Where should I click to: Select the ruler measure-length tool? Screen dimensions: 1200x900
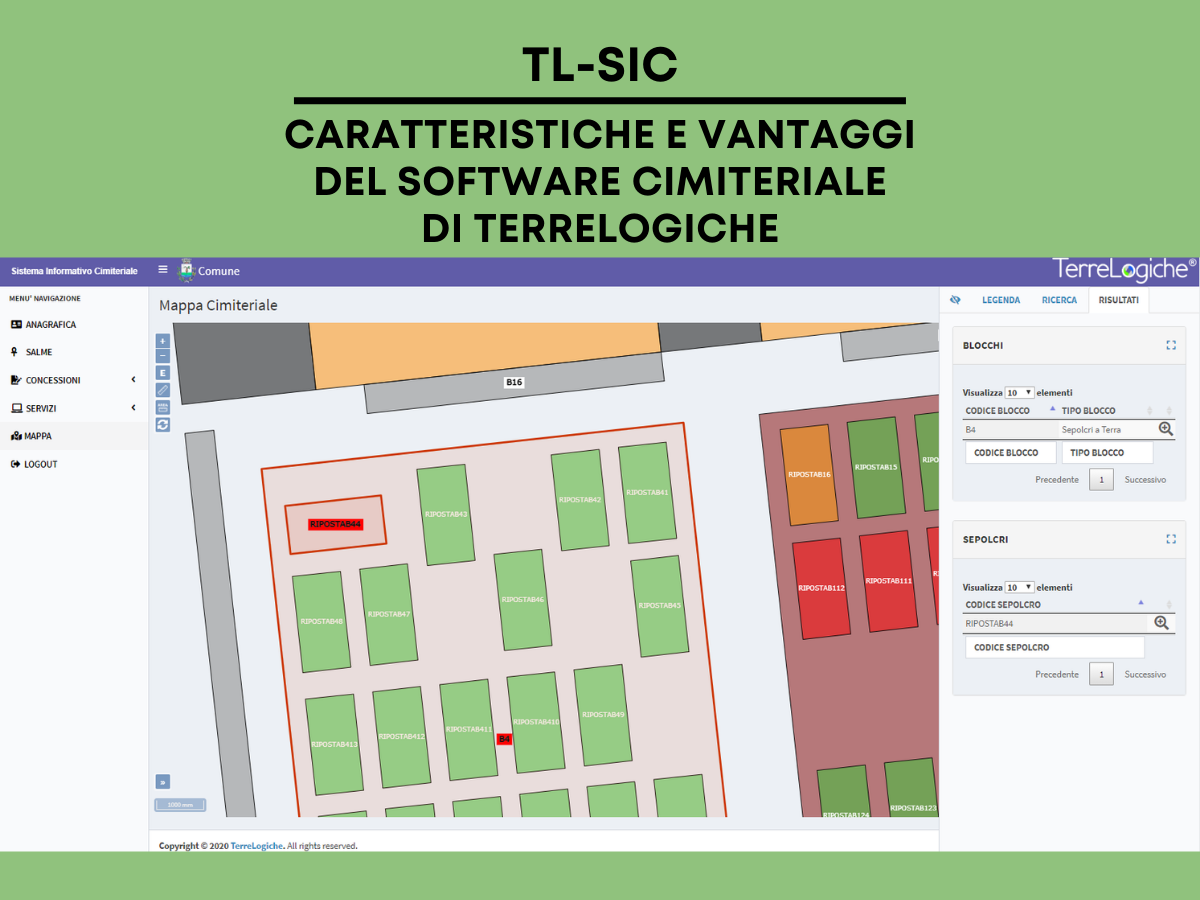click(x=163, y=390)
